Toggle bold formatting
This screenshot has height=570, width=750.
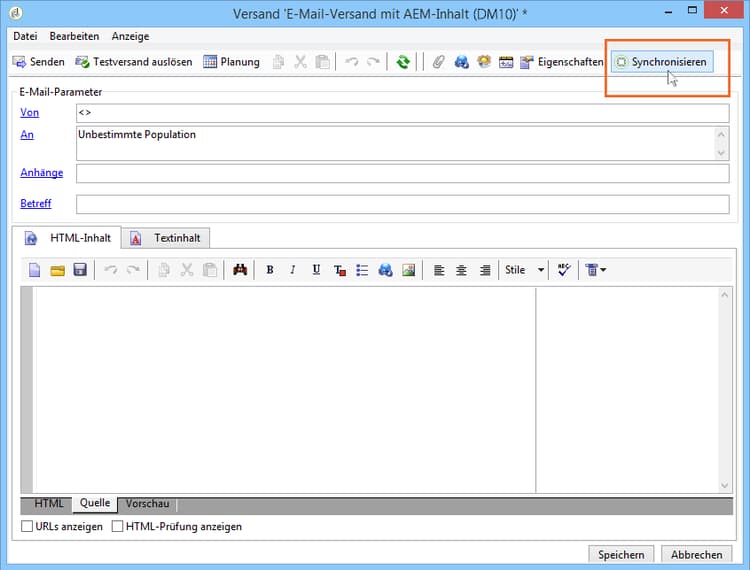(270, 270)
